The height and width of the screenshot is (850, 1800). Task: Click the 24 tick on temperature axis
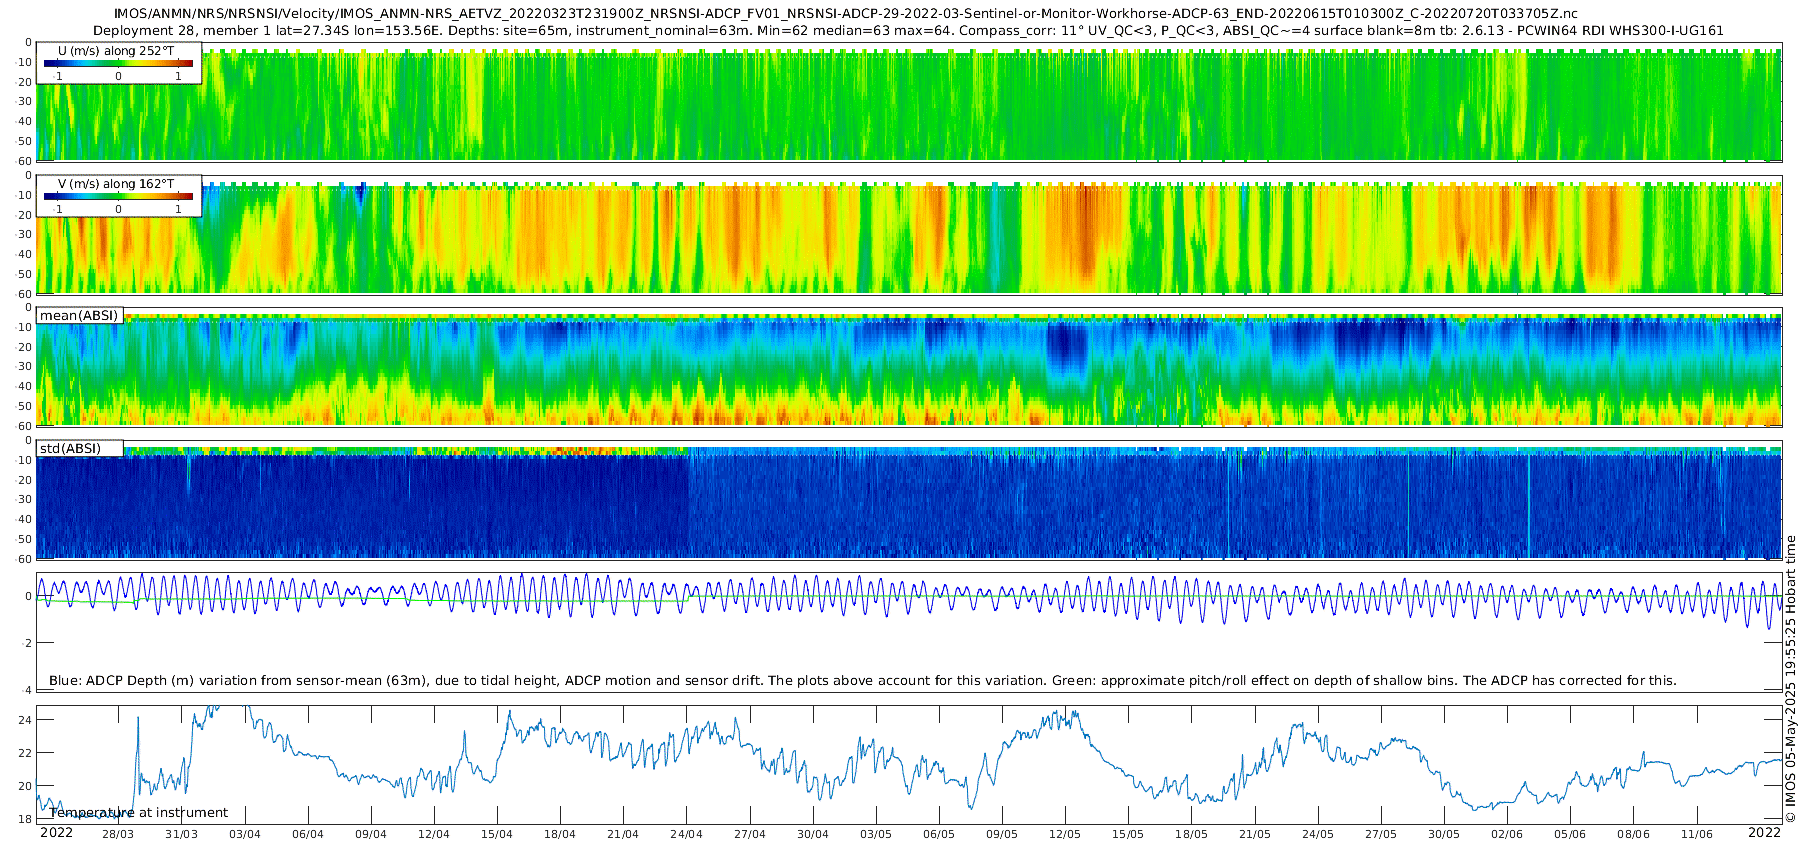26,720
